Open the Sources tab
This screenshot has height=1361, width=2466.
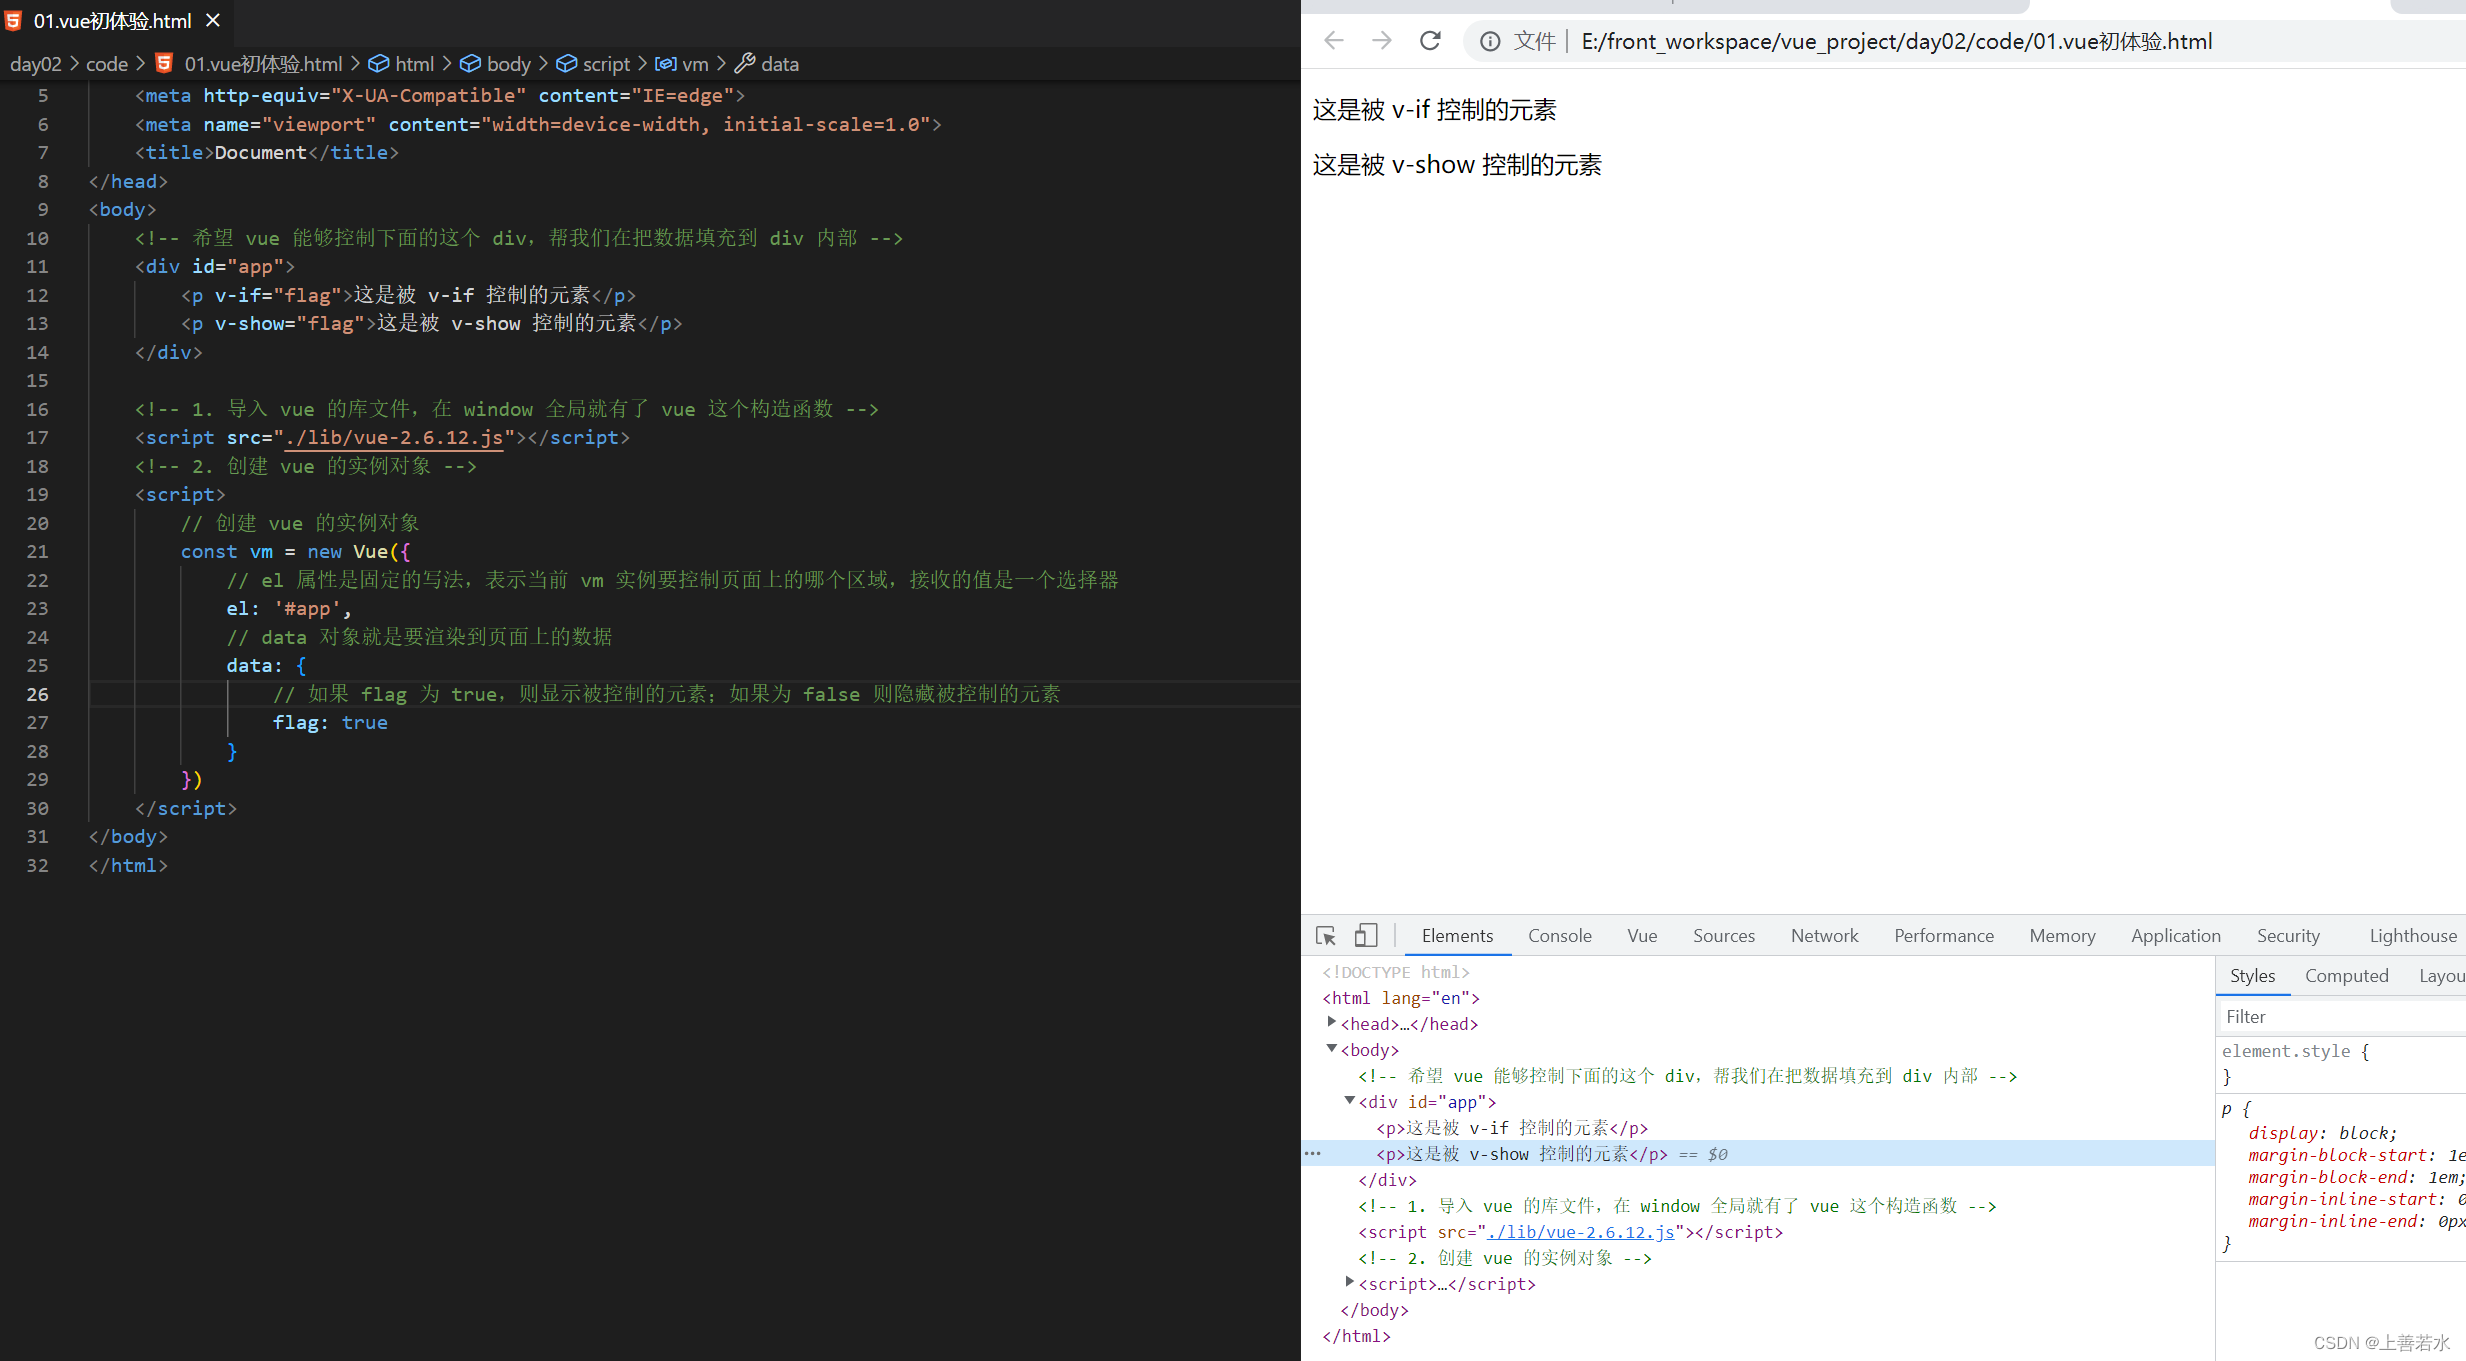(1724, 936)
